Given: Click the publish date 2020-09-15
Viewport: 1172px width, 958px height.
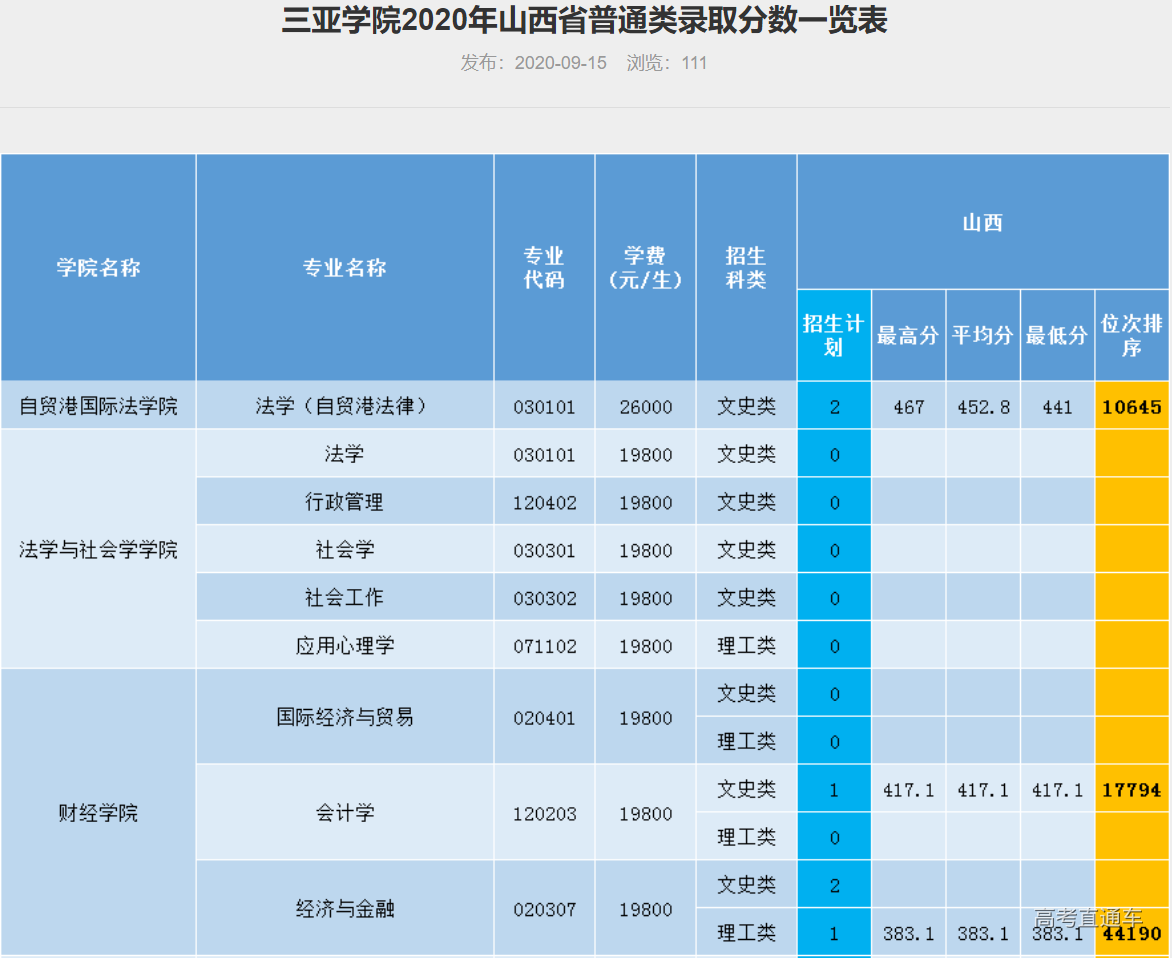Looking at the screenshot, I should [x=560, y=63].
